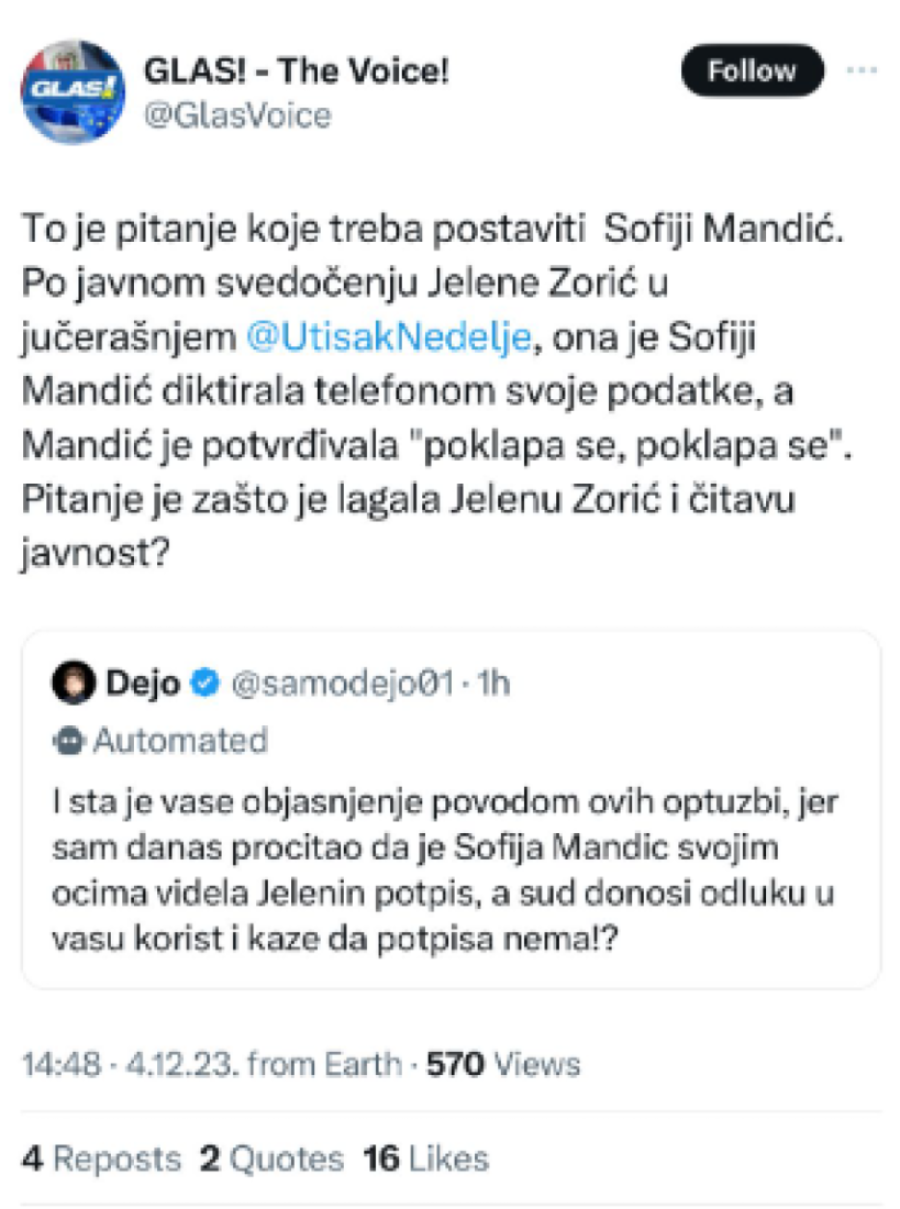Click Dejo's small profile picture

tap(74, 684)
